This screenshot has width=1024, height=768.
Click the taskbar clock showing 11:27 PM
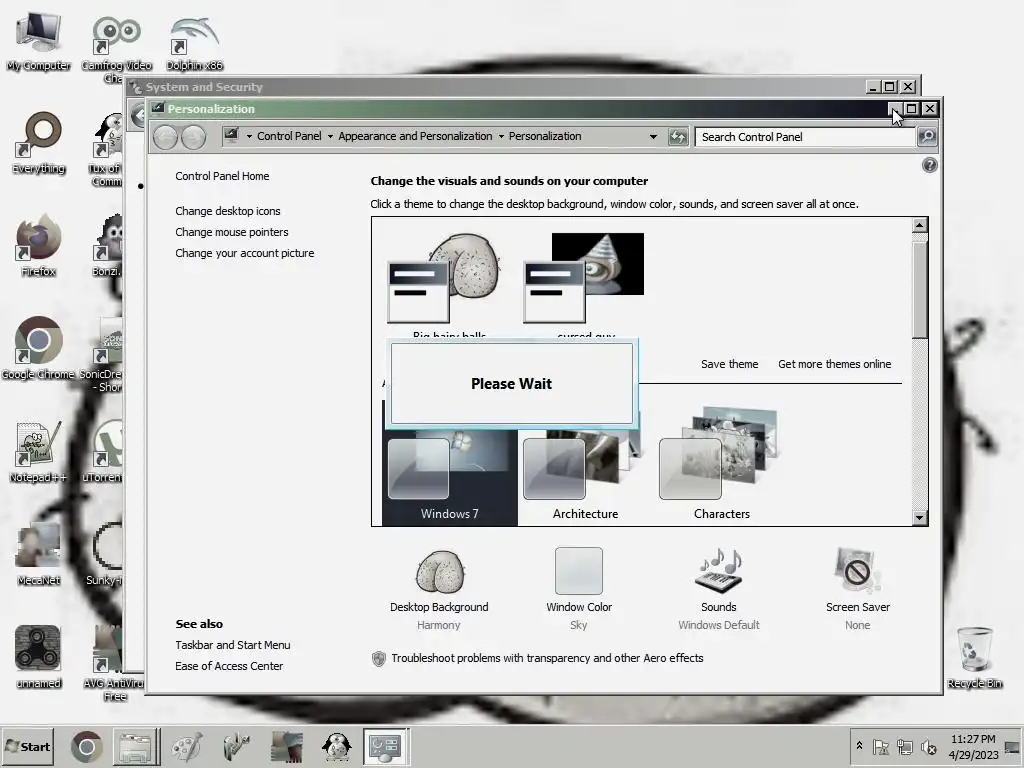973,746
